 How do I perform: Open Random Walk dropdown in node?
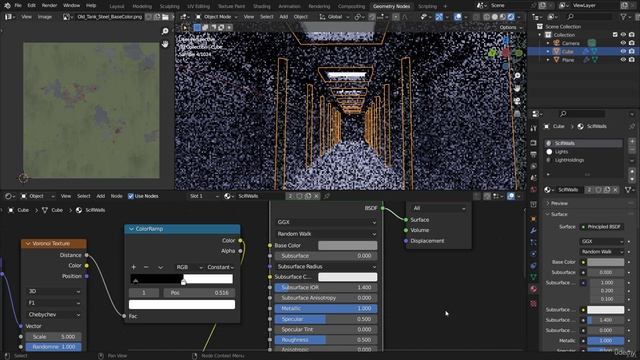coord(326,234)
